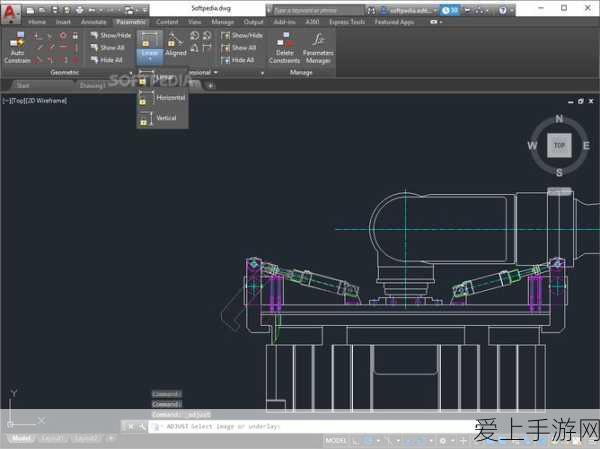Click the Coincident constraint icon

click(x=37, y=36)
